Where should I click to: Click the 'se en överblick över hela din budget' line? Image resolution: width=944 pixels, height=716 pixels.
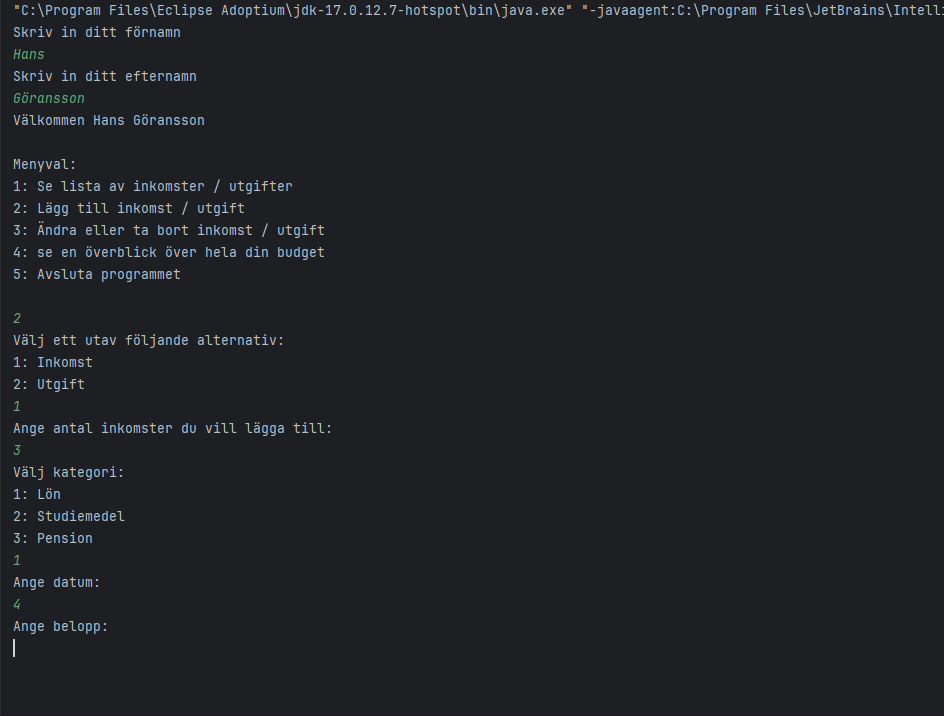[x=169, y=253]
